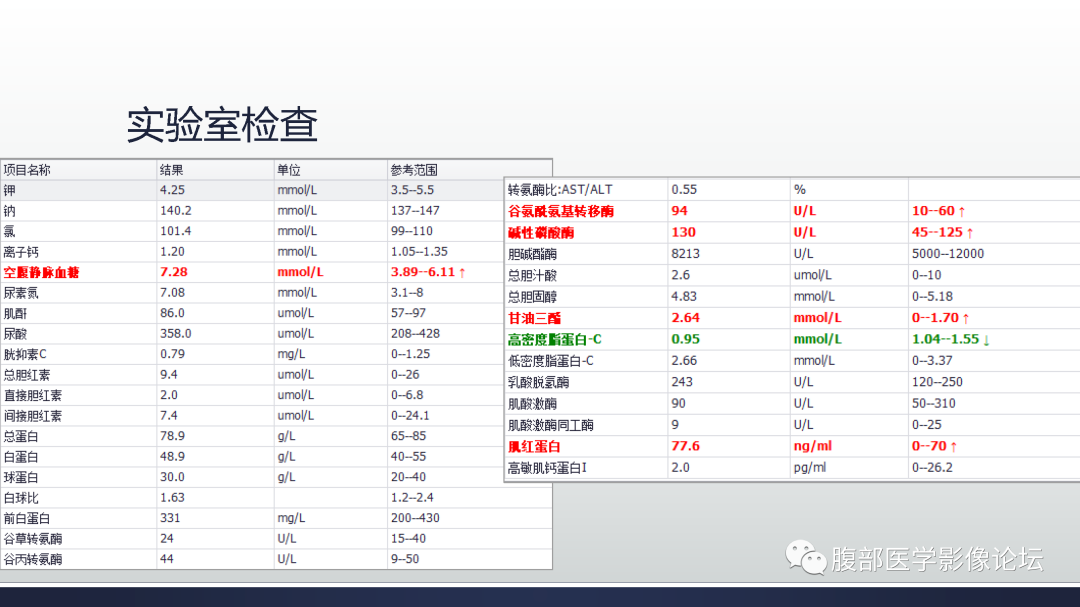Click the 前白蛋白 value 331

point(170,519)
